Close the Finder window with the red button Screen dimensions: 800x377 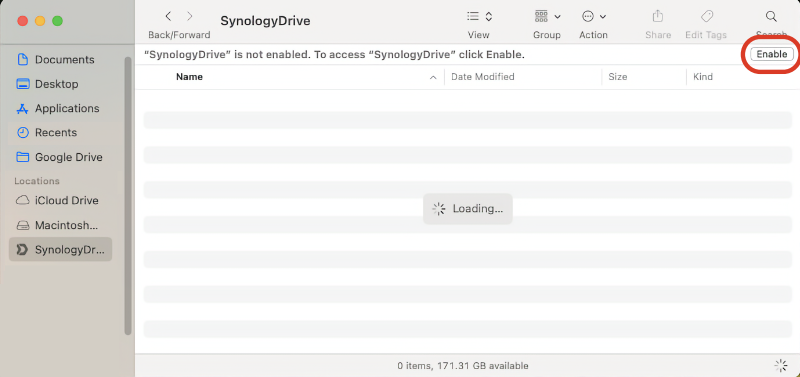(x=22, y=21)
